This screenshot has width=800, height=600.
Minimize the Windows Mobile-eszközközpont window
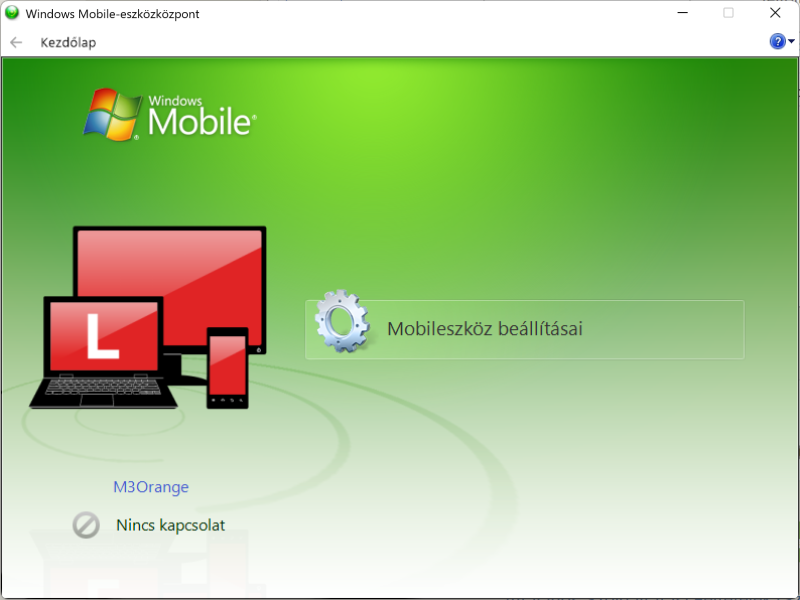[683, 13]
